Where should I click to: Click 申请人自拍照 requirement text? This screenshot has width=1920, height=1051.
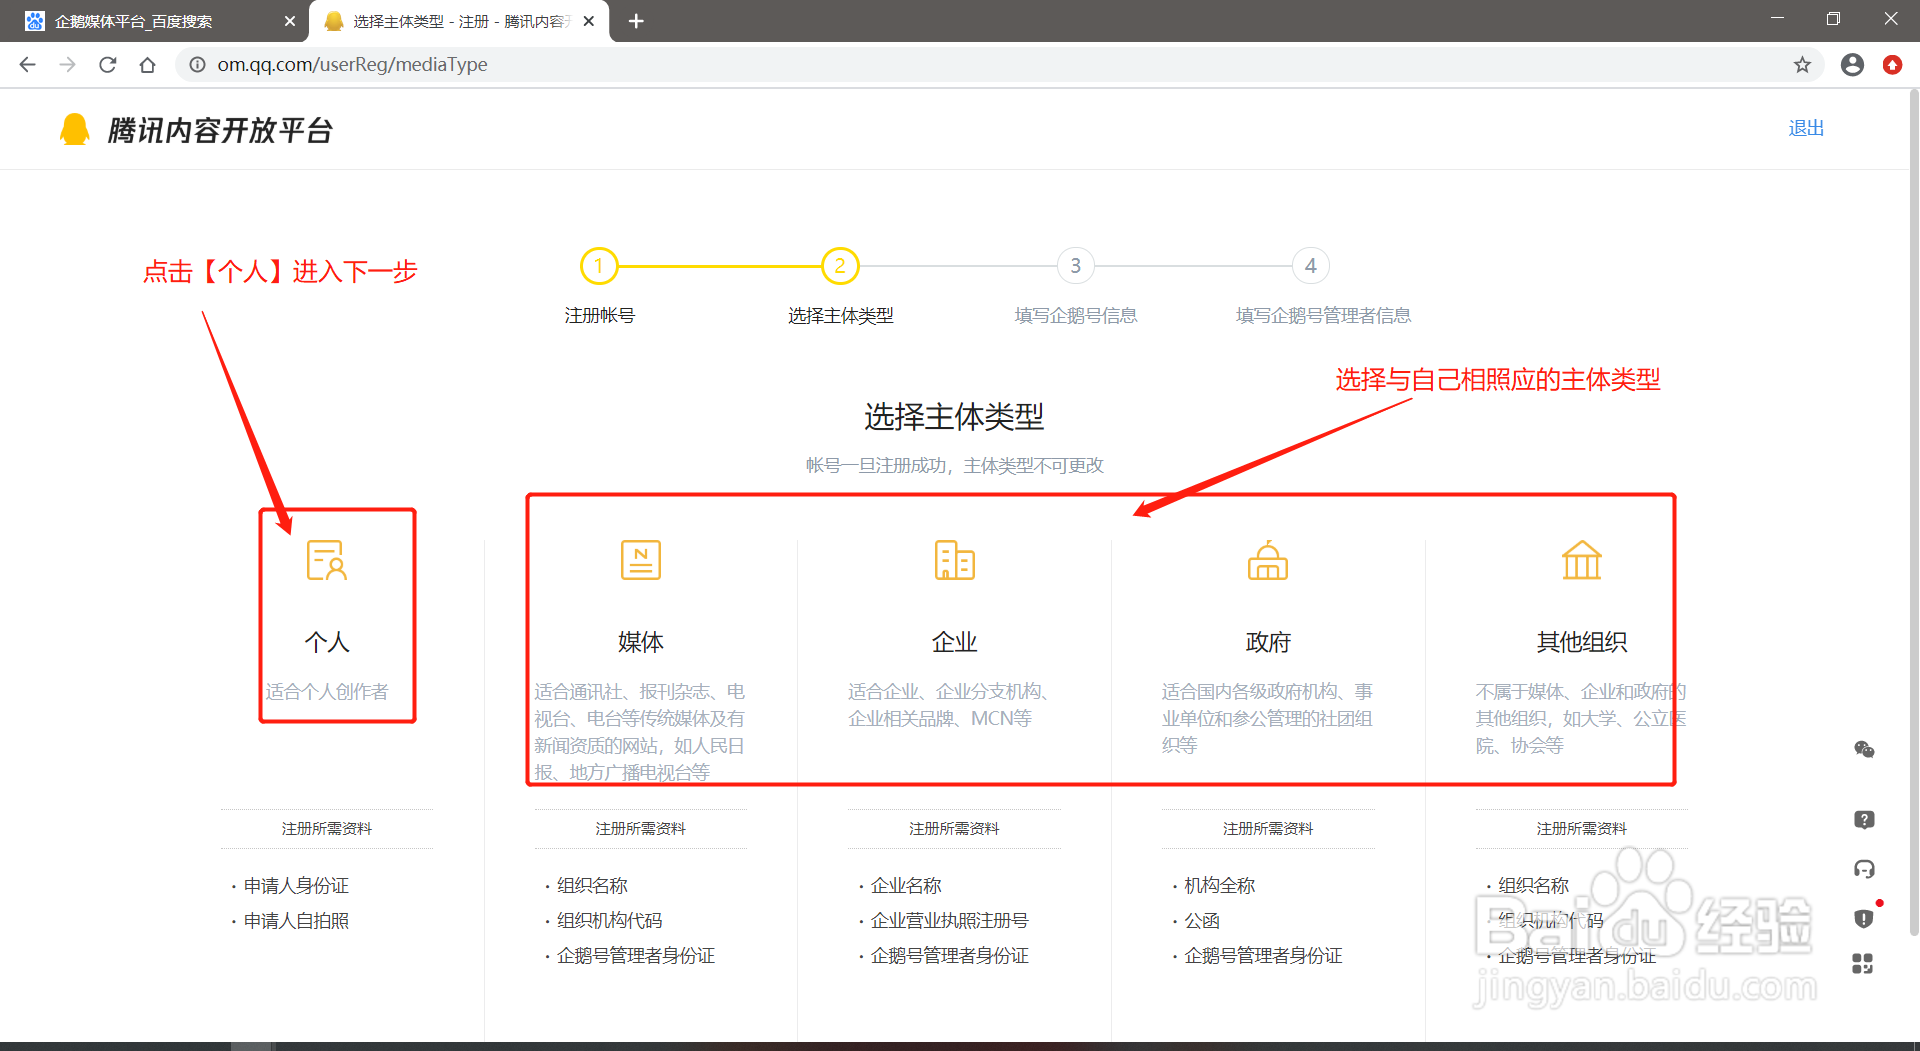click(x=296, y=921)
